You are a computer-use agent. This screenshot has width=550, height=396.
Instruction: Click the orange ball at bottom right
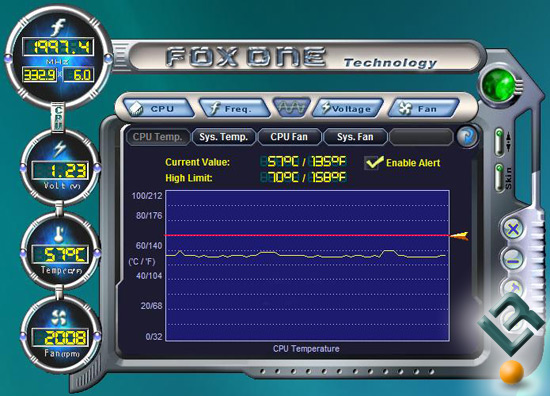pyautogui.click(x=511, y=371)
